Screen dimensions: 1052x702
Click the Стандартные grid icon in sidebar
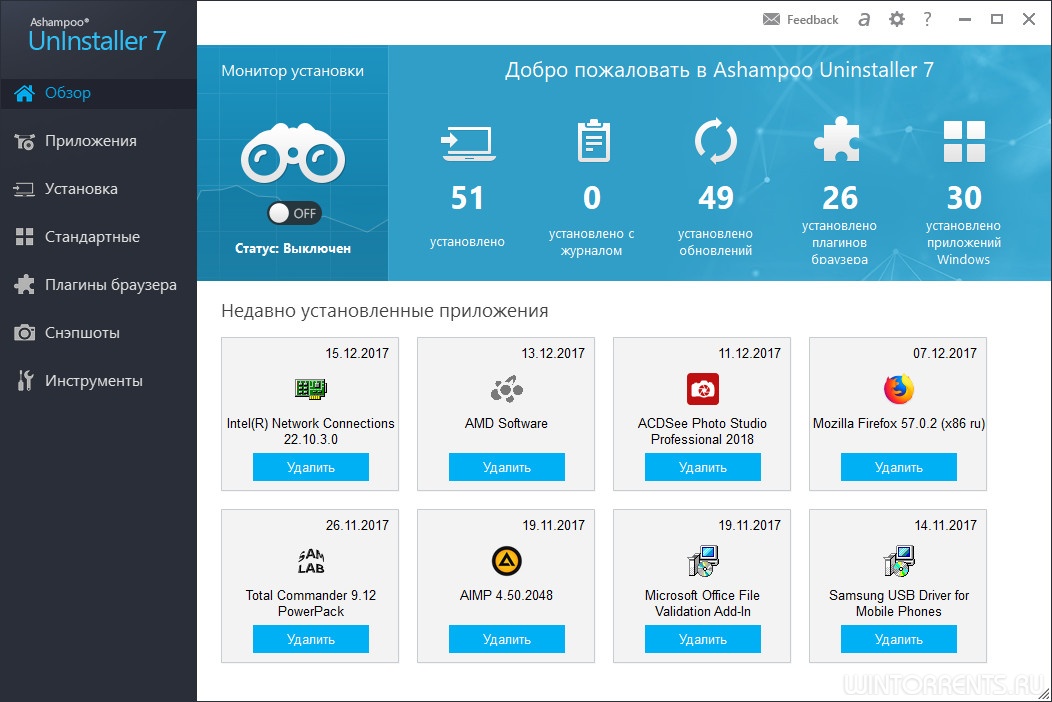[24, 237]
